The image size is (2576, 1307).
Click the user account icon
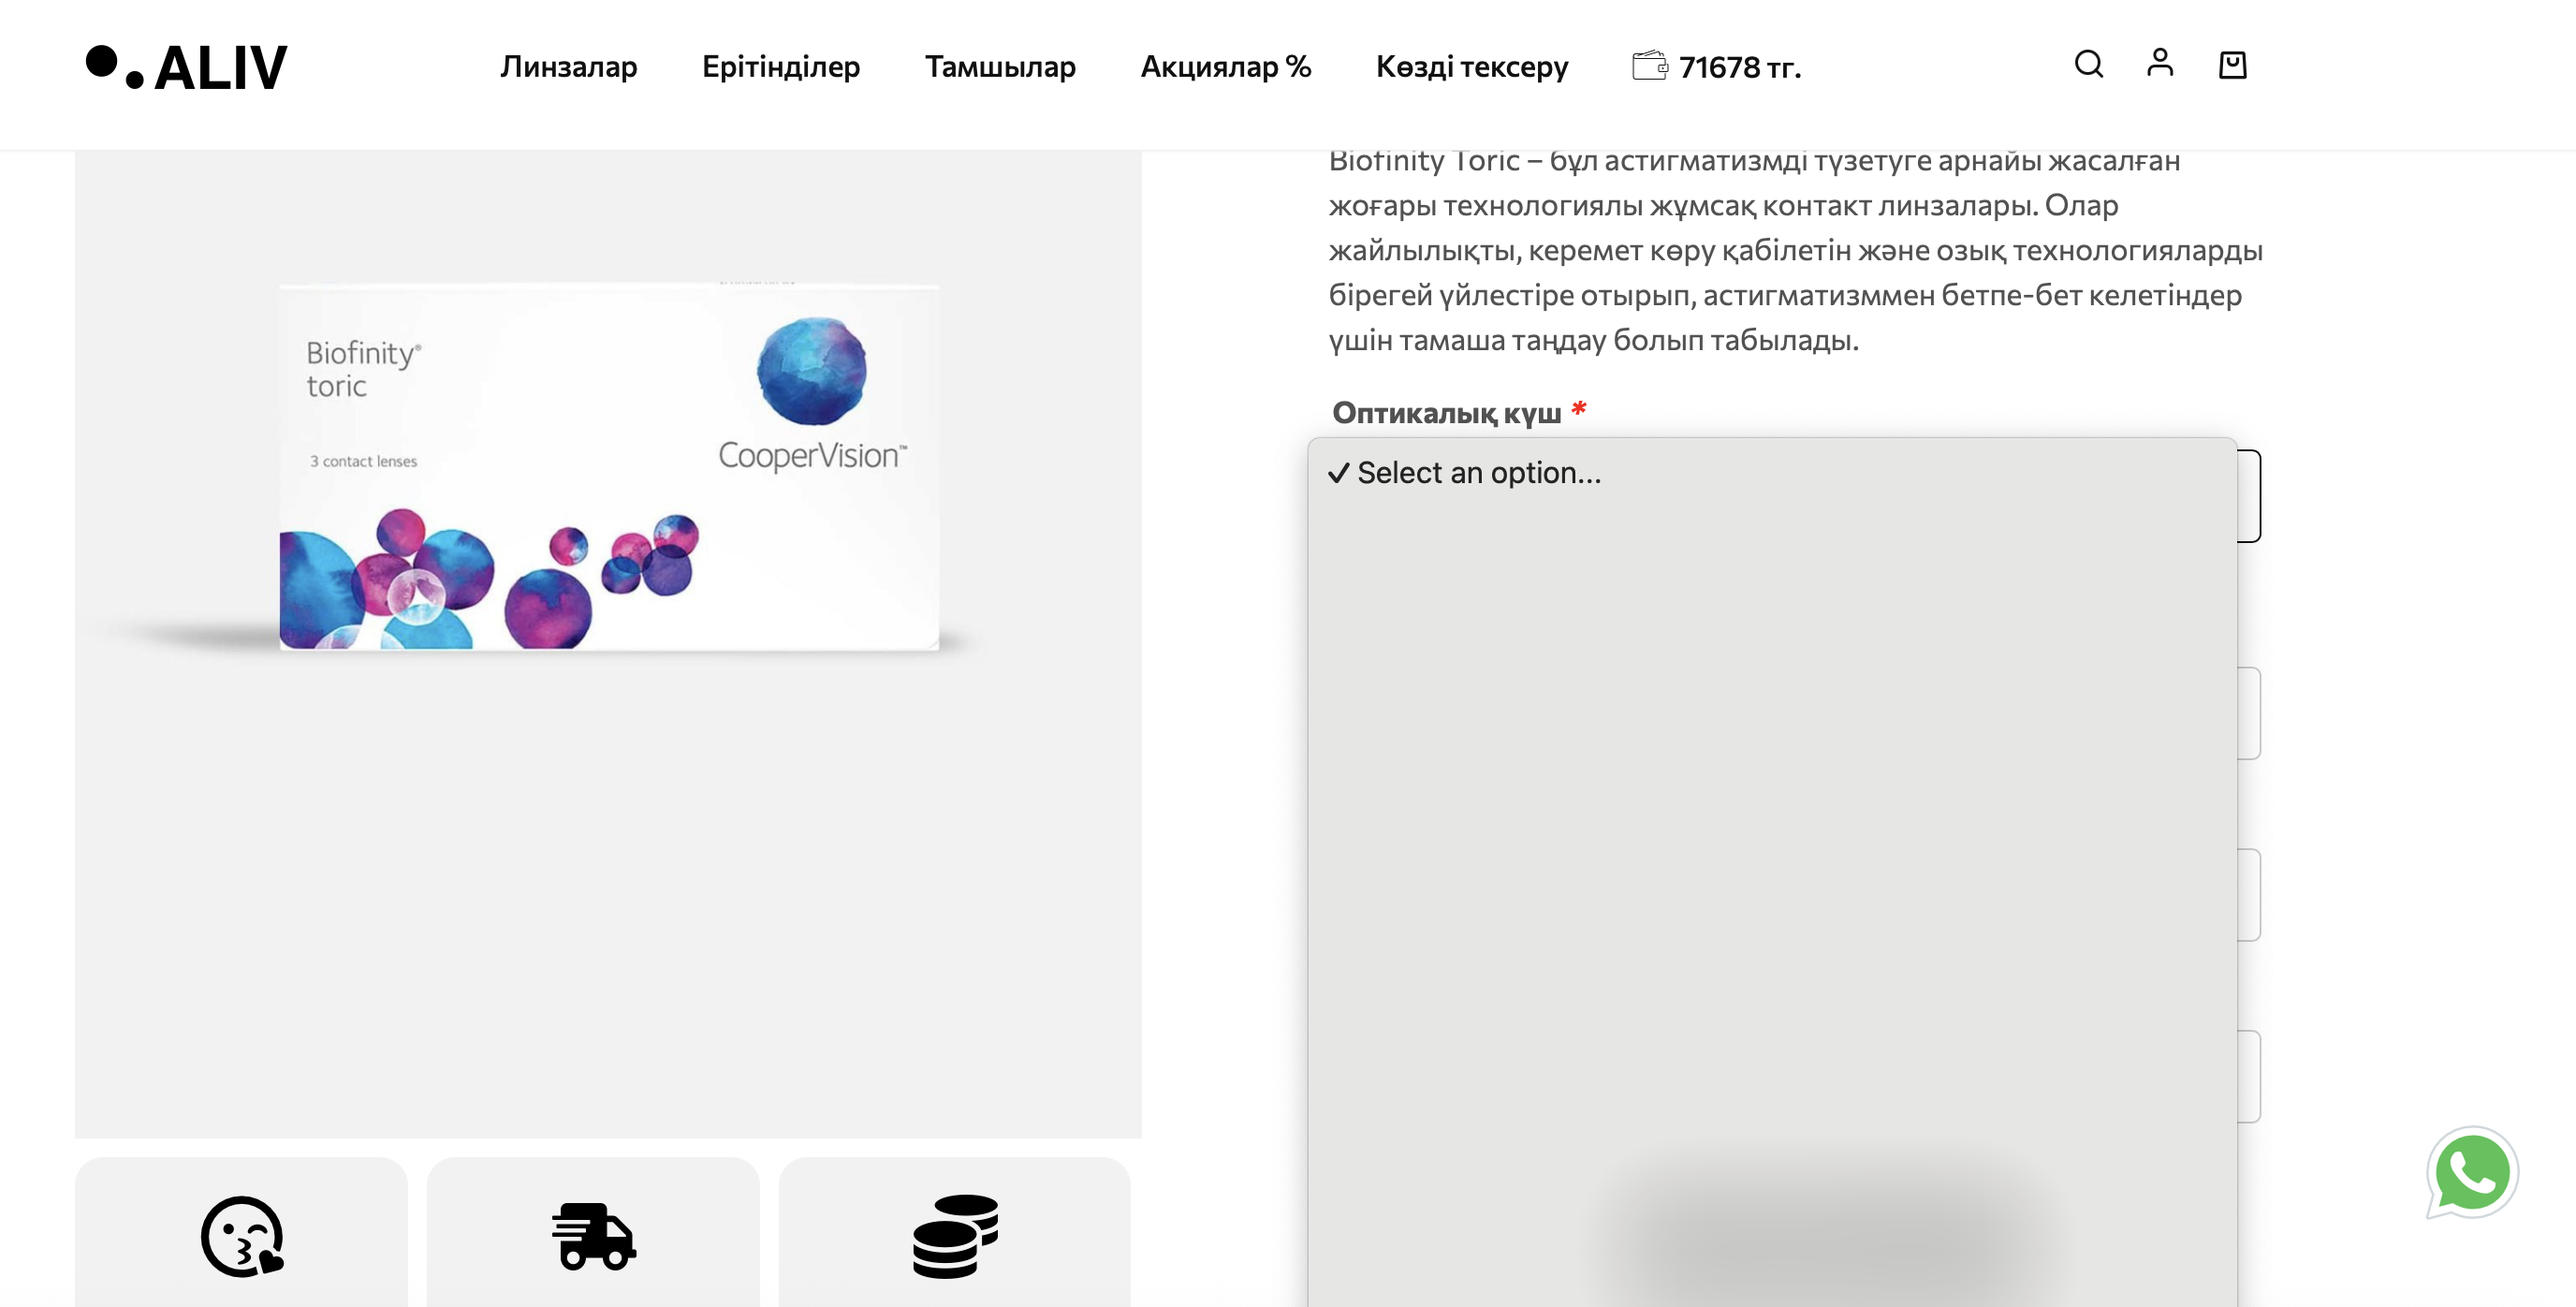pos(2160,63)
